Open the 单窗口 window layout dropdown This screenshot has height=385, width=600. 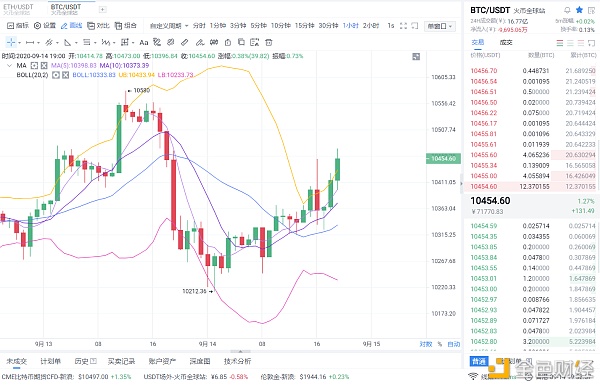(440, 26)
